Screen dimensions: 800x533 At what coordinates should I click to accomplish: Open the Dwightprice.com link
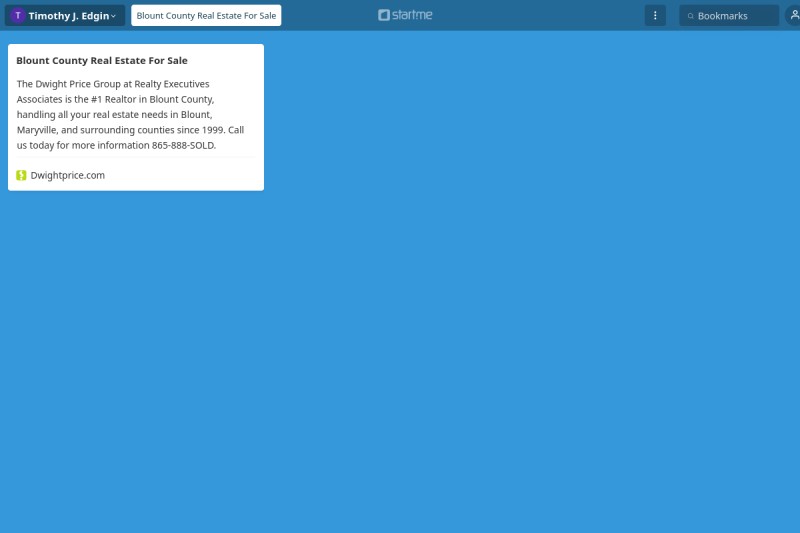[67, 175]
